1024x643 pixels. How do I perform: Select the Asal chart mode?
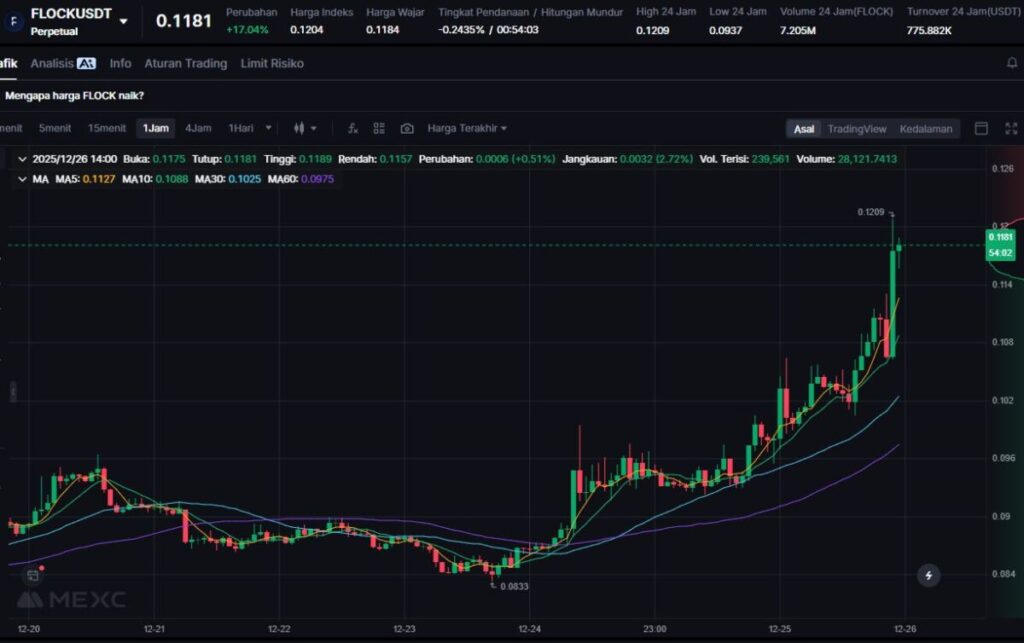pyautogui.click(x=804, y=129)
